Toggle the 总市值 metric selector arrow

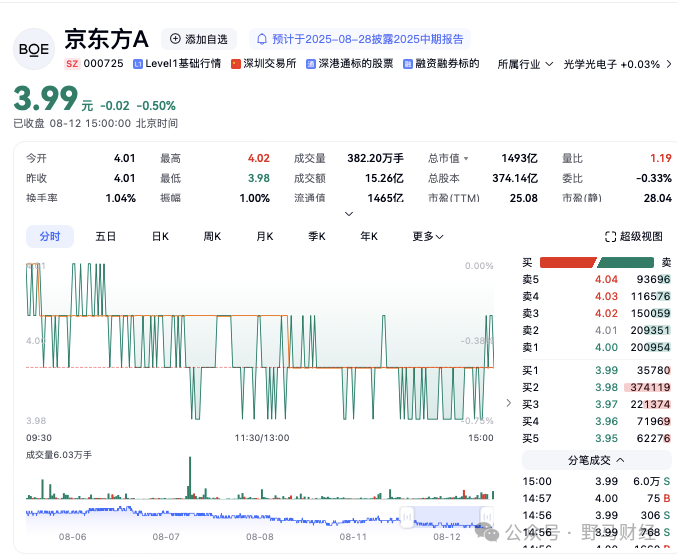coord(466,159)
